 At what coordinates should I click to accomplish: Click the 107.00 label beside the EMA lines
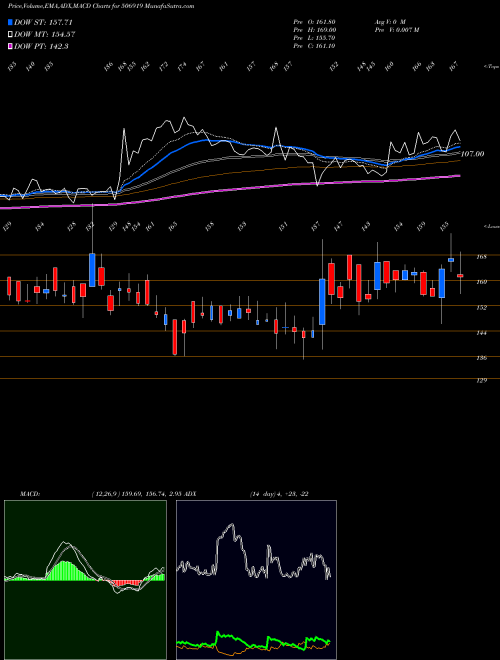click(472, 154)
